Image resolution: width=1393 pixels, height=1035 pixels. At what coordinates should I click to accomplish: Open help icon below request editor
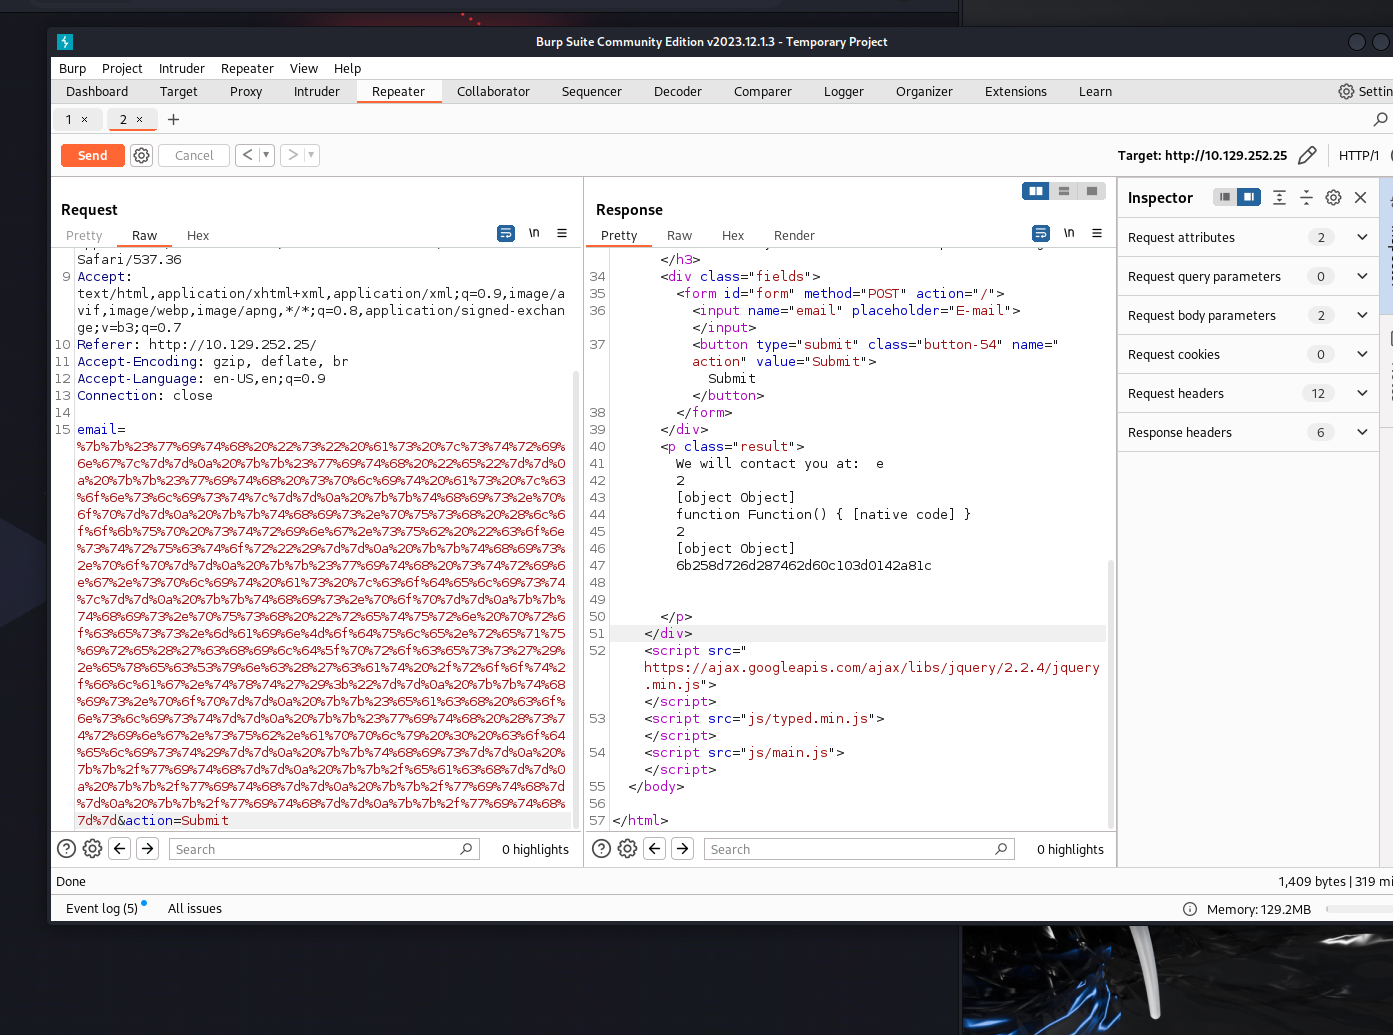(66, 849)
